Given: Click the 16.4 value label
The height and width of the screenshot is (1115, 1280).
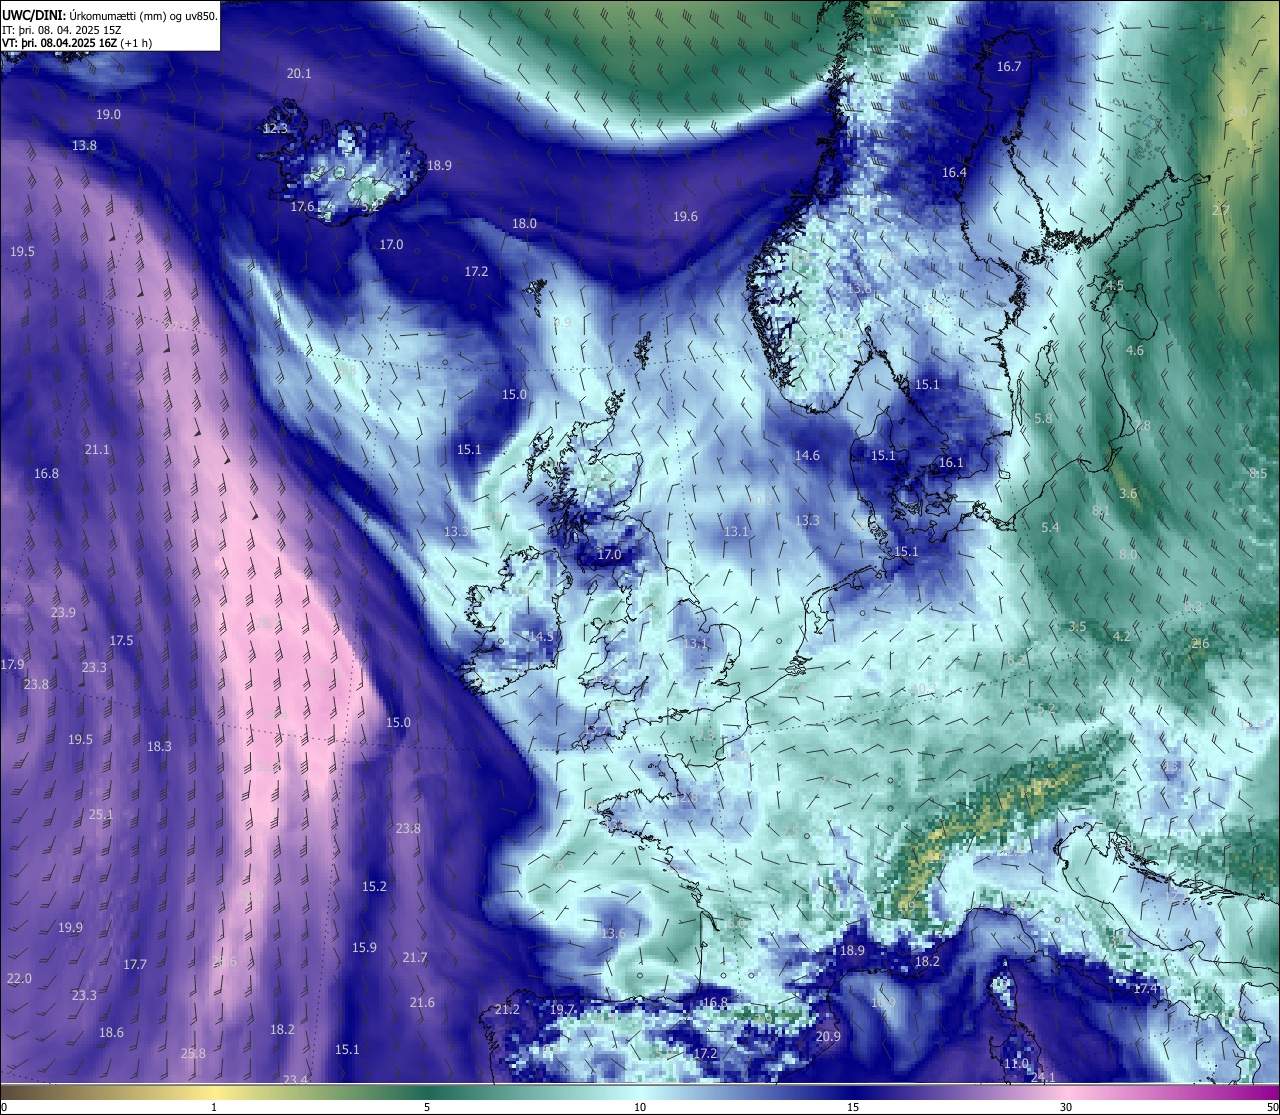Looking at the screenshot, I should [954, 173].
